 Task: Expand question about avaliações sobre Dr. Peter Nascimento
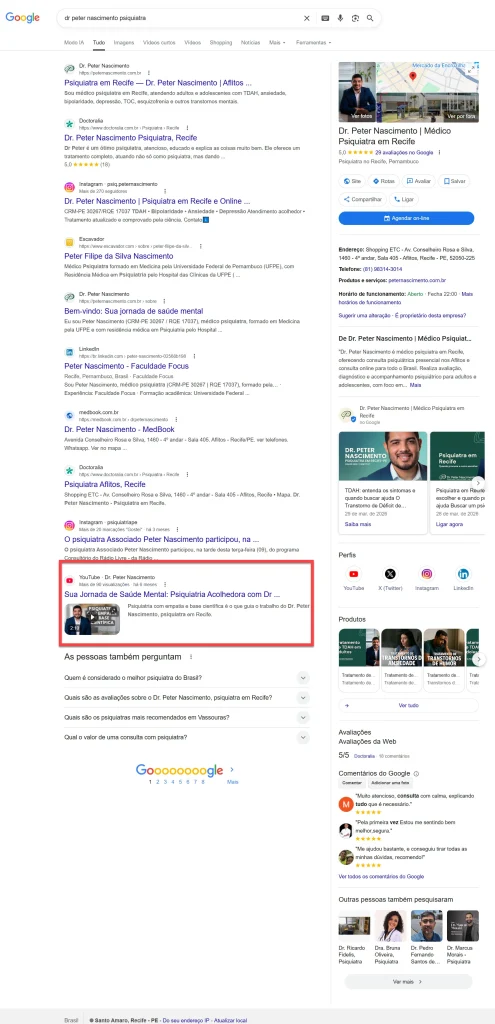pos(187,697)
